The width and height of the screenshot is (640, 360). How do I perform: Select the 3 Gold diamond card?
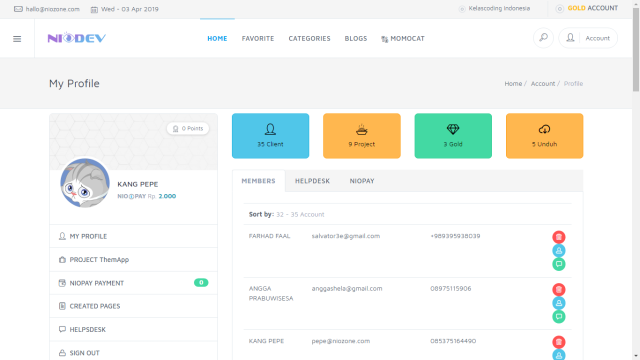pyautogui.click(x=453, y=136)
